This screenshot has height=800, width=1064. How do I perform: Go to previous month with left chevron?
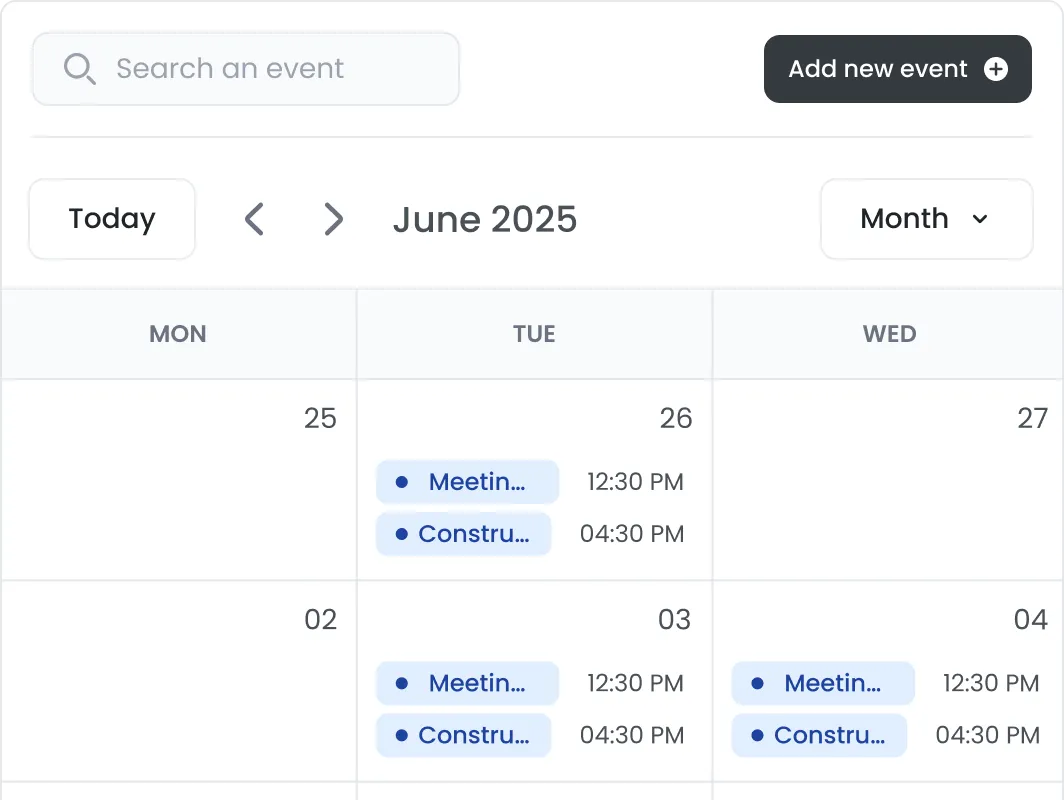tap(255, 219)
